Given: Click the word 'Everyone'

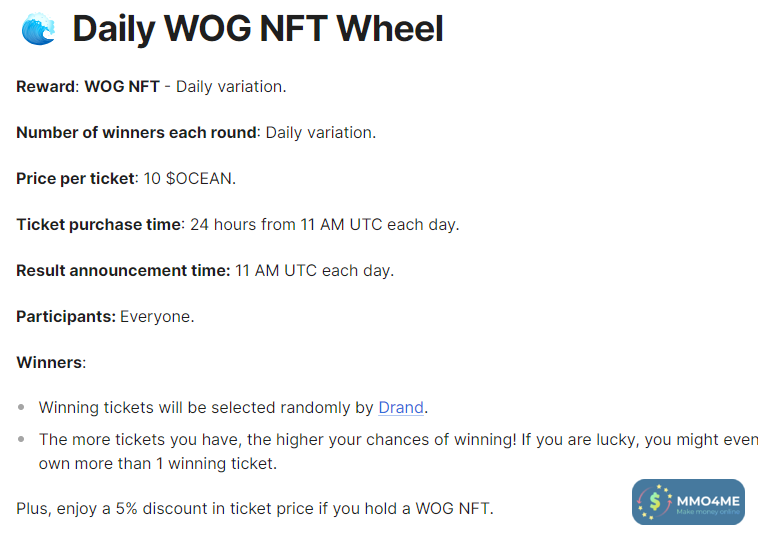Looking at the screenshot, I should click(x=156, y=316).
